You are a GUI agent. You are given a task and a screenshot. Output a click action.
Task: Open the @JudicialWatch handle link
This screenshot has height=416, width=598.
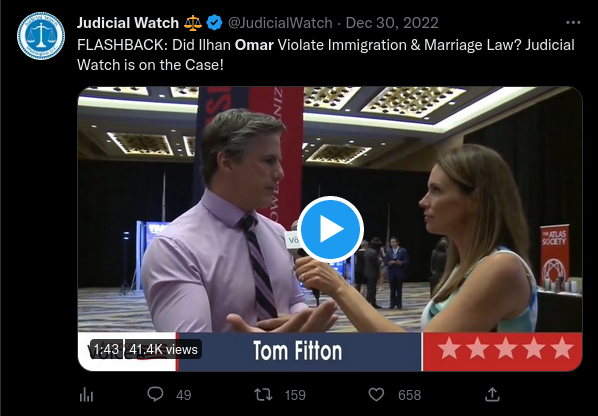tap(280, 23)
